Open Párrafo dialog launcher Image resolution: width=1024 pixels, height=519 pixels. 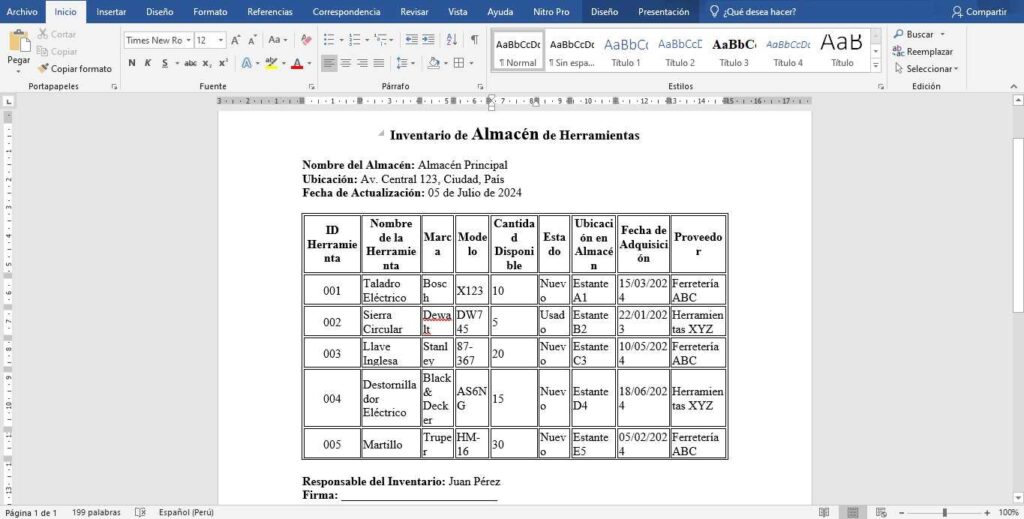(x=481, y=86)
